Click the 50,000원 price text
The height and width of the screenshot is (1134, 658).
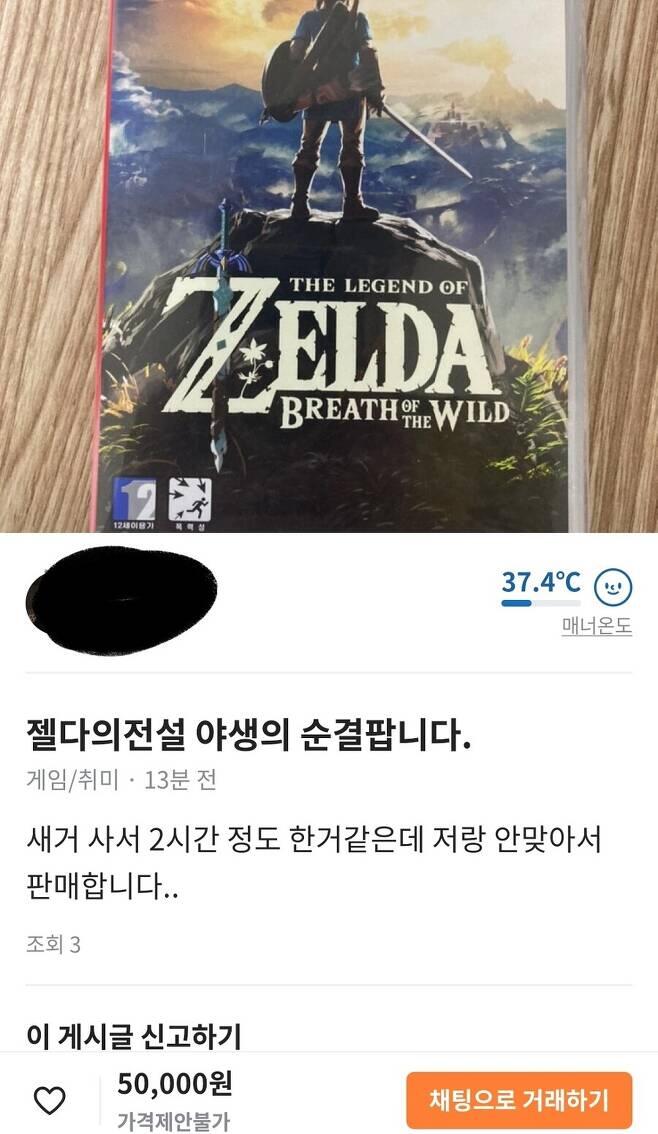point(174,1084)
